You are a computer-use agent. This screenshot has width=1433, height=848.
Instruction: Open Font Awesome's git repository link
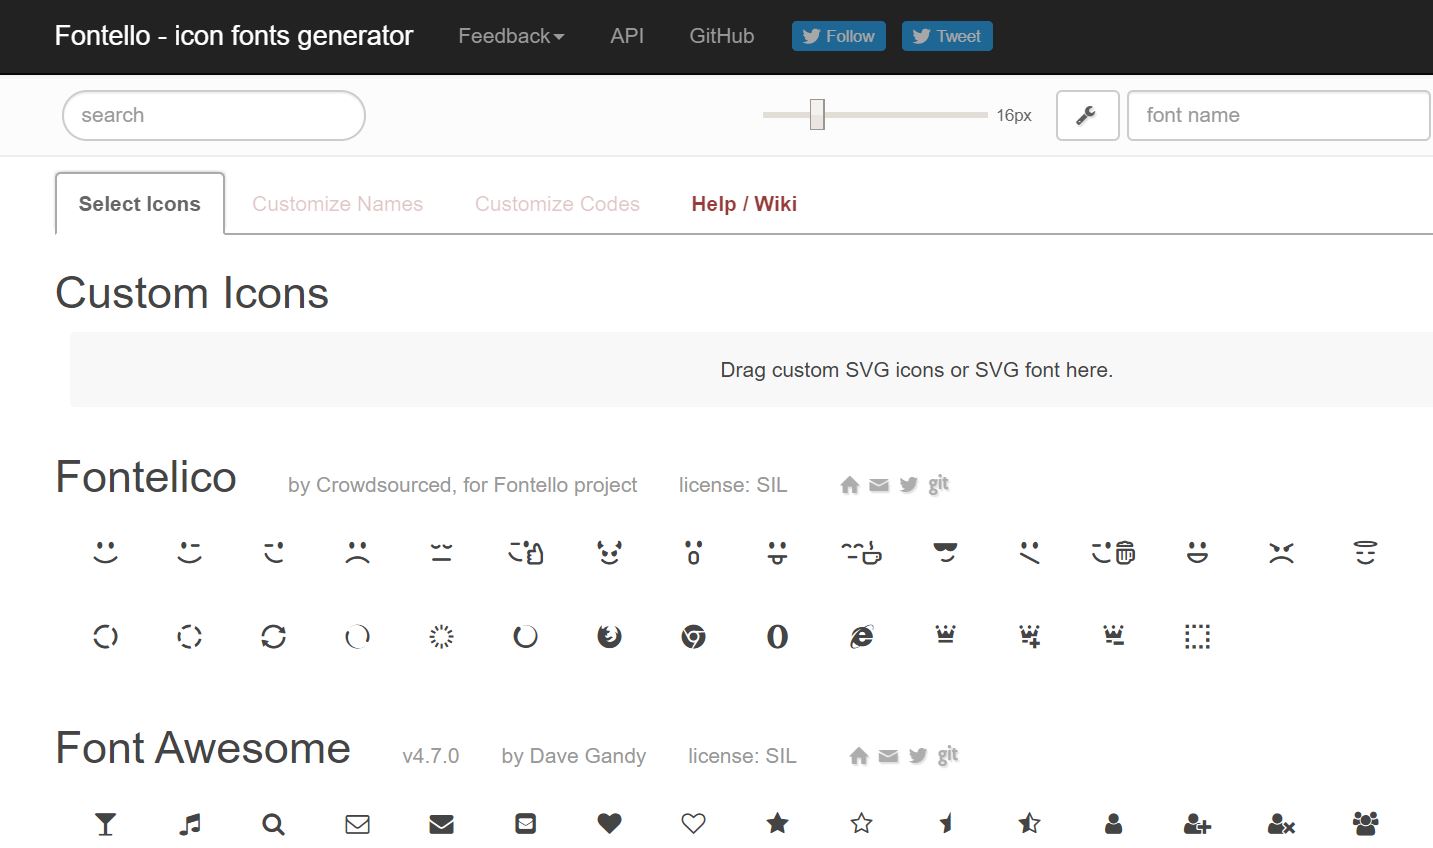[948, 755]
